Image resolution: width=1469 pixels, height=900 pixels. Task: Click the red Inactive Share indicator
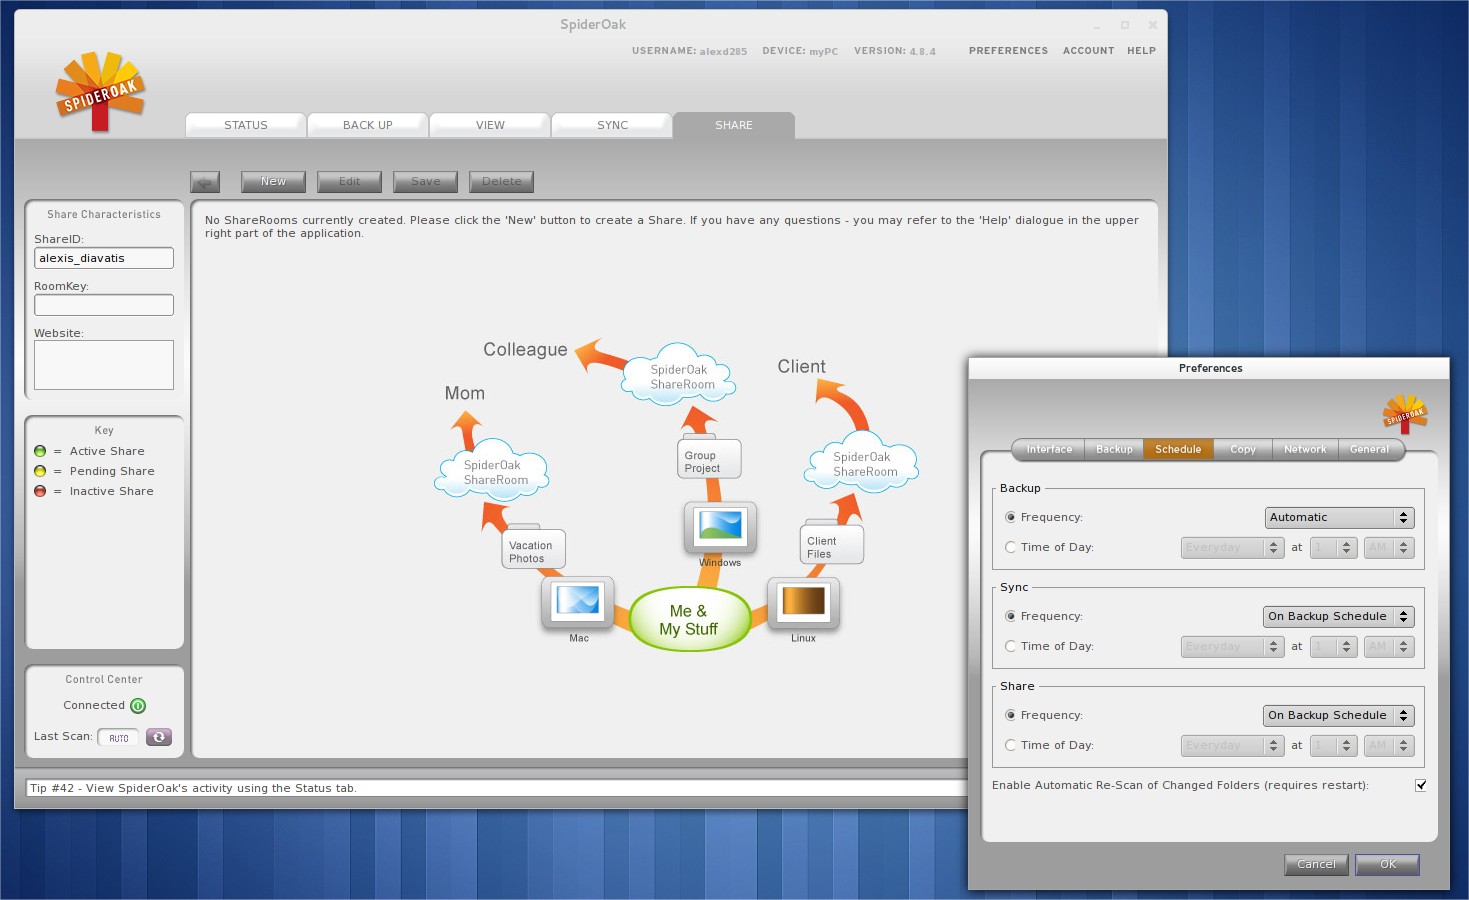[x=40, y=491]
